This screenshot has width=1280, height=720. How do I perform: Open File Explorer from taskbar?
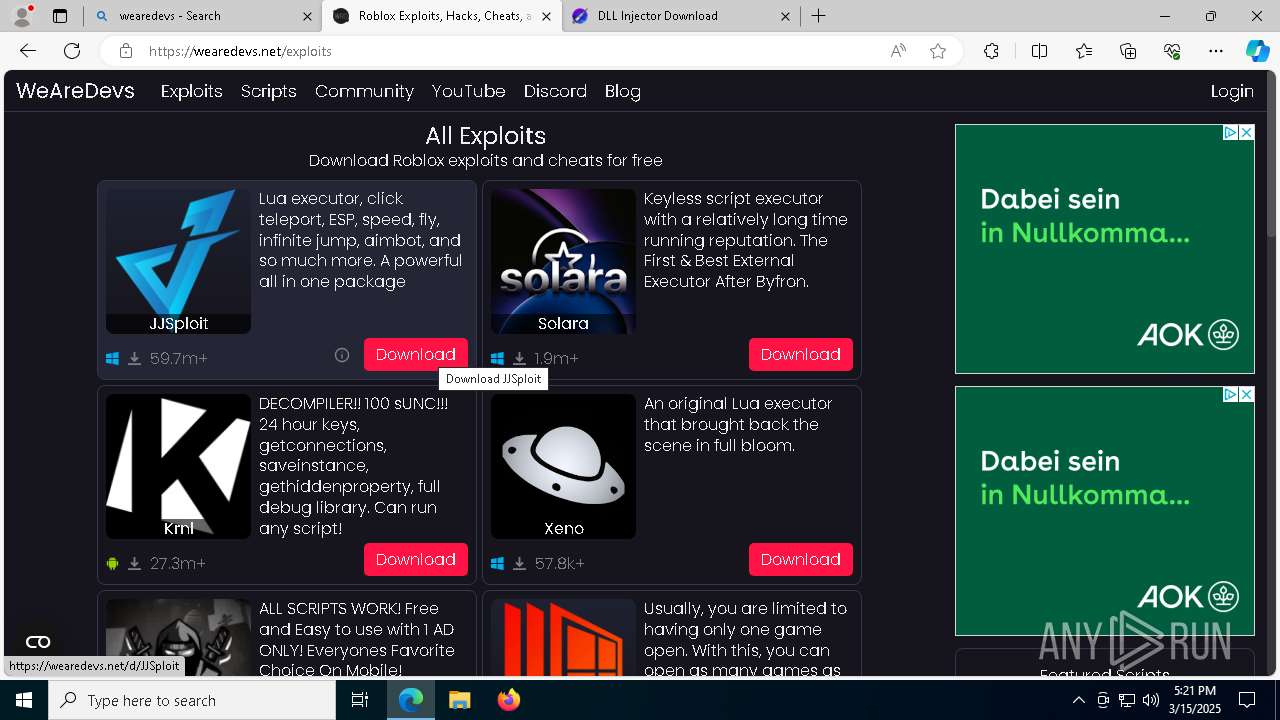[x=459, y=700]
